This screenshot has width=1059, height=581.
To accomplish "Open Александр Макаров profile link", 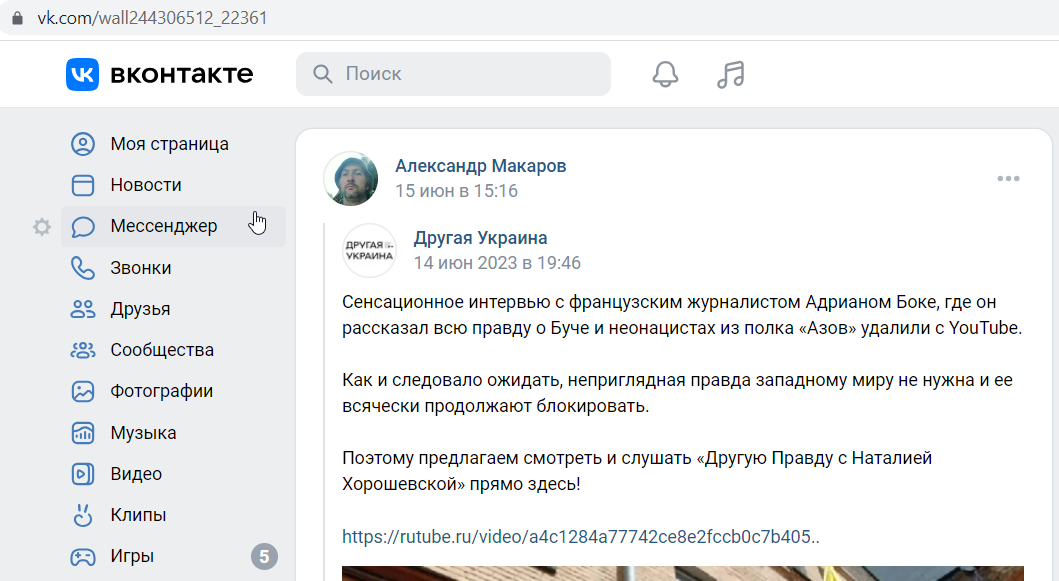I will (480, 166).
